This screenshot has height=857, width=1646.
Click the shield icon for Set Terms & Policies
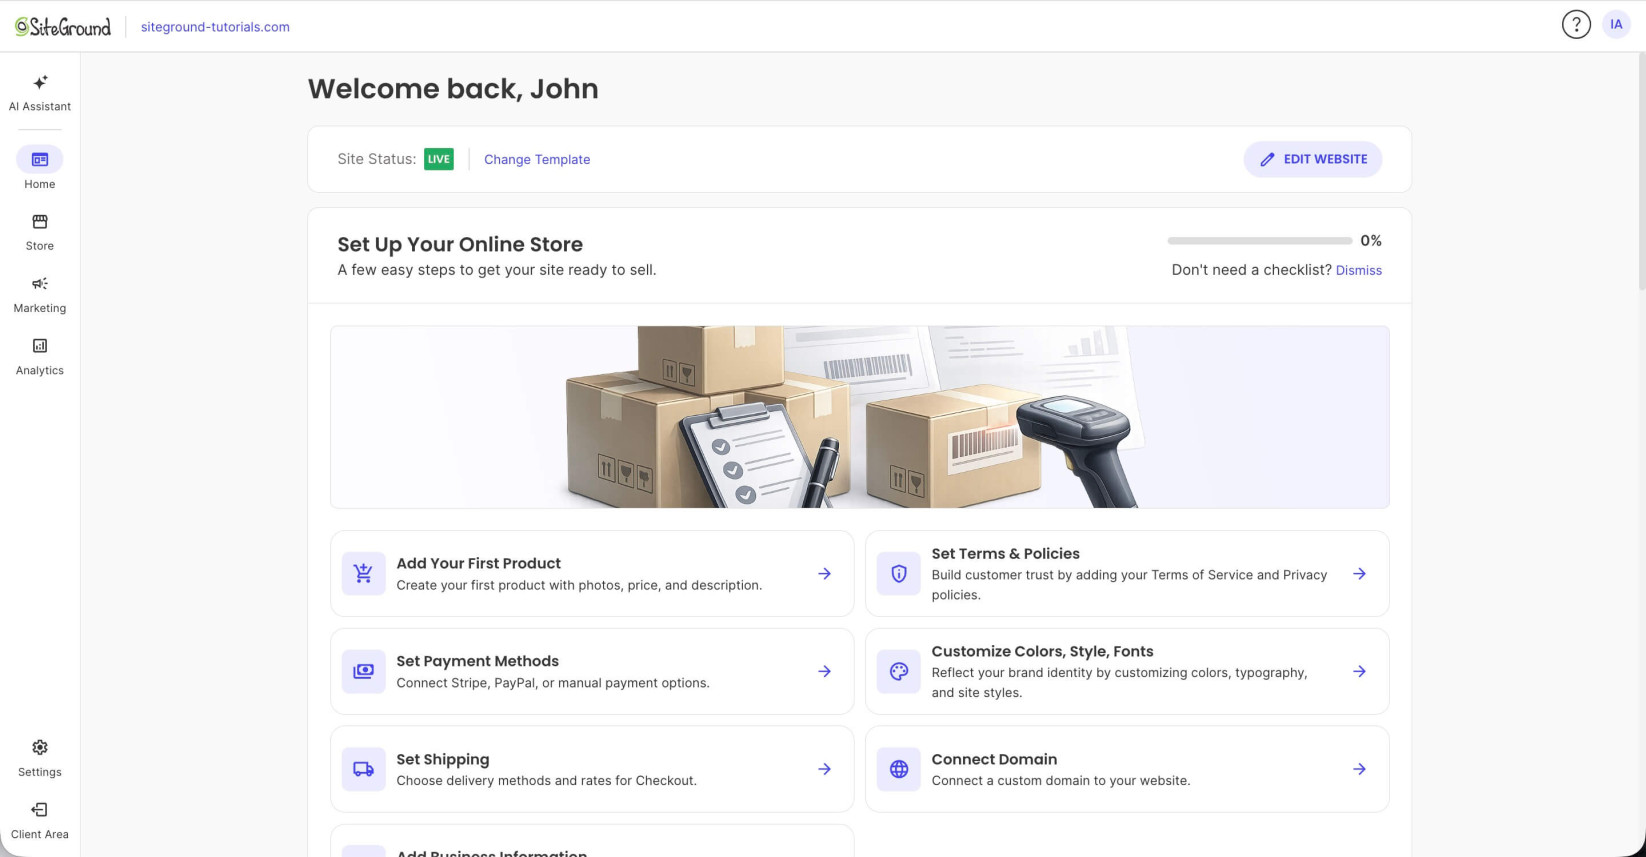899,574
